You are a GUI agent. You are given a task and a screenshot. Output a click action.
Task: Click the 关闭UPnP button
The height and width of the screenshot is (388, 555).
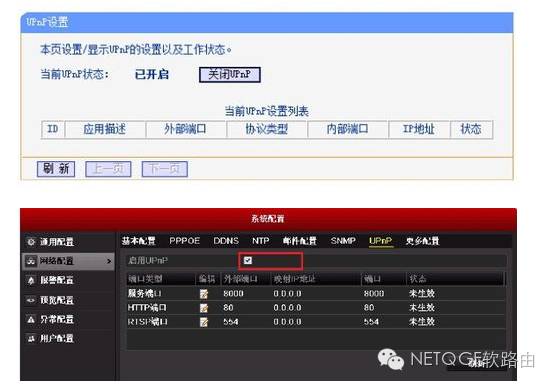click(x=230, y=75)
